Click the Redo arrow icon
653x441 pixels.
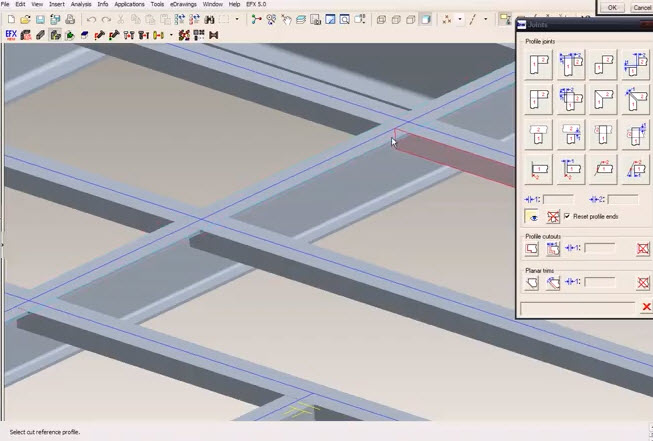pyautogui.click(x=106, y=20)
